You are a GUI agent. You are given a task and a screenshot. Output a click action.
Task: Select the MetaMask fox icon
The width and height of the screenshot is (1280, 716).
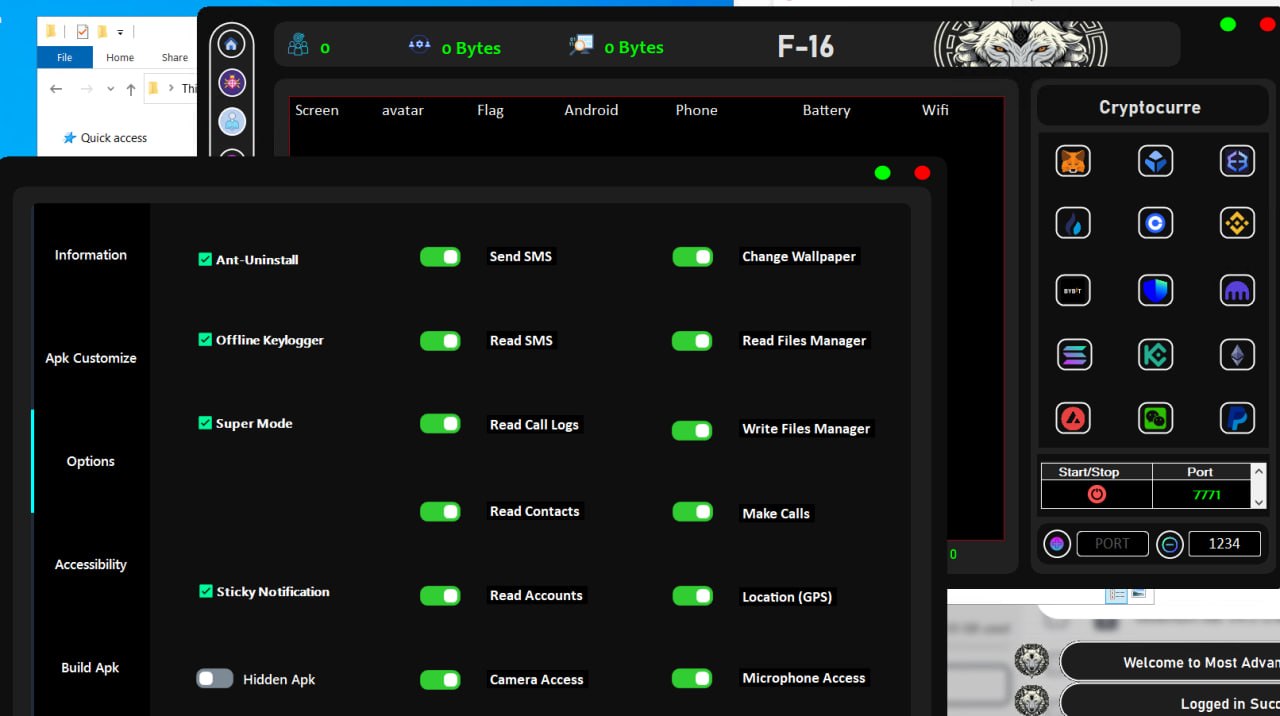coord(1073,161)
